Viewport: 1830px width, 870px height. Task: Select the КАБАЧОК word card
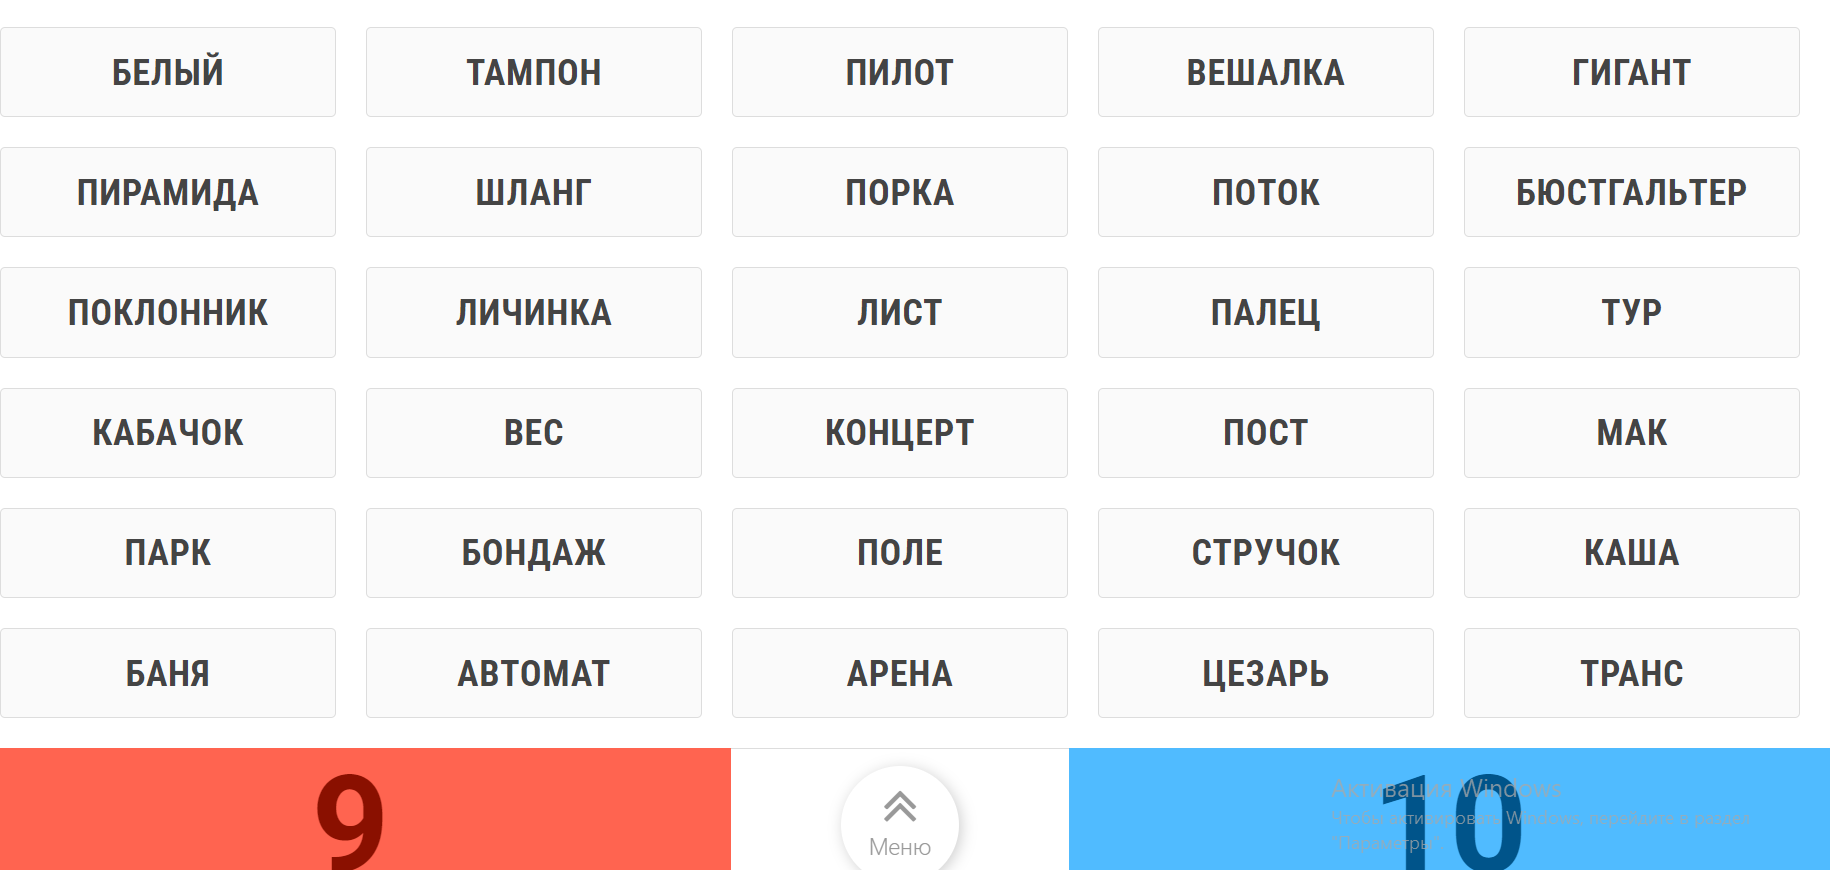168,433
